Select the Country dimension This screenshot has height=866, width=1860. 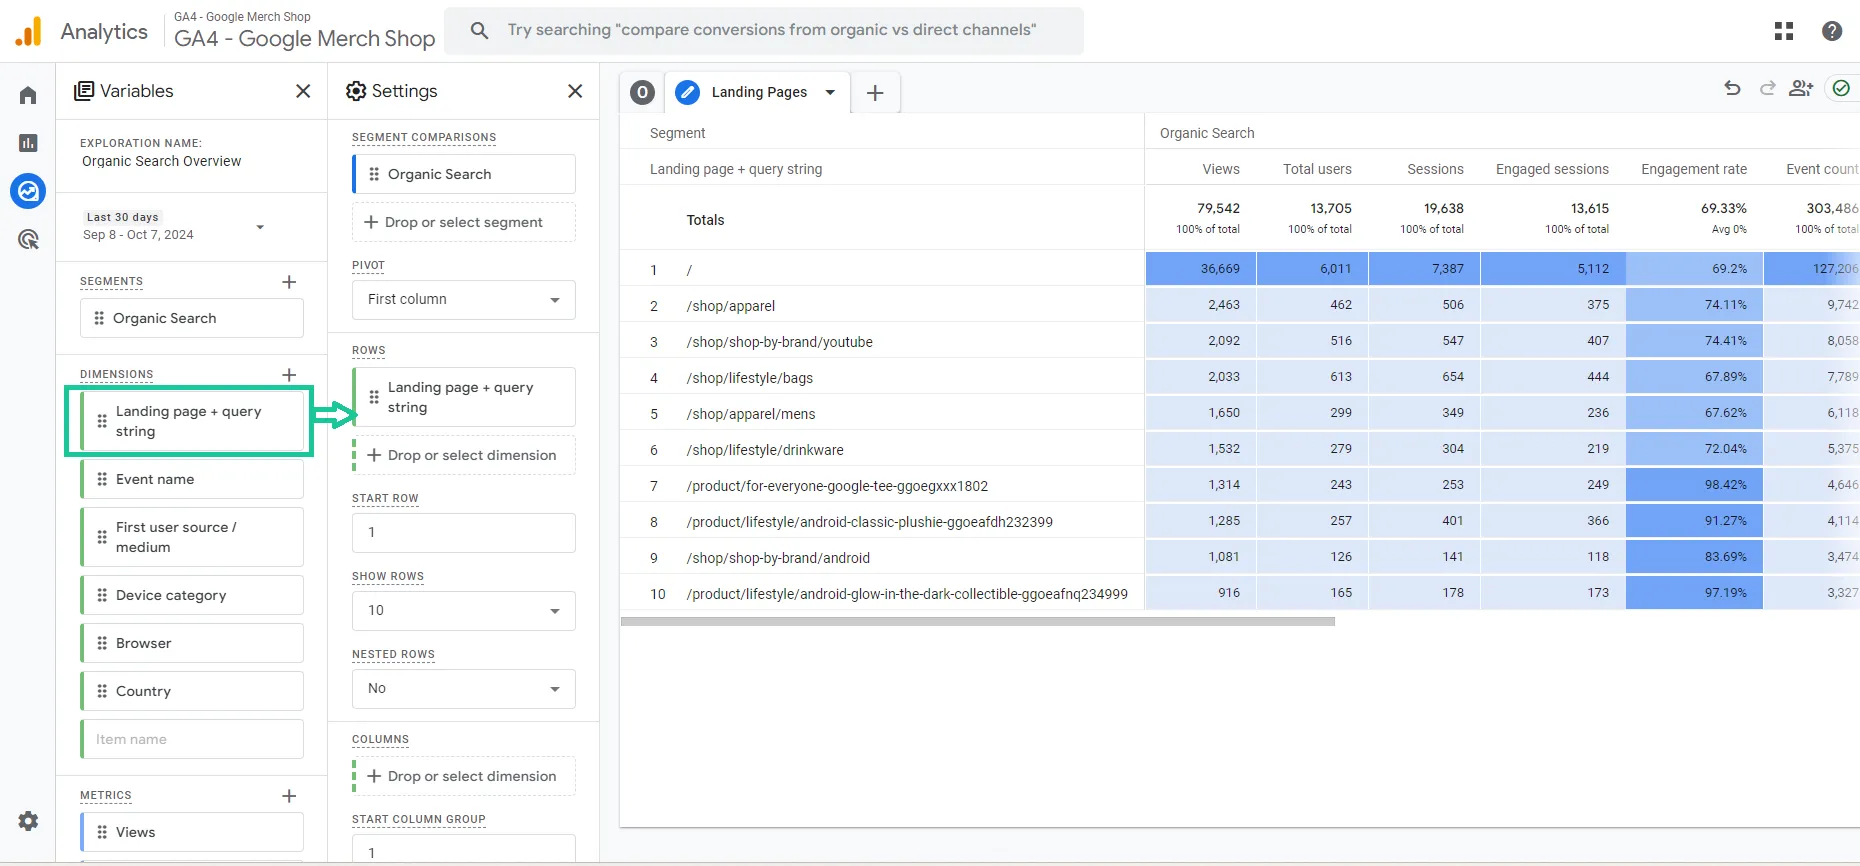(192, 691)
